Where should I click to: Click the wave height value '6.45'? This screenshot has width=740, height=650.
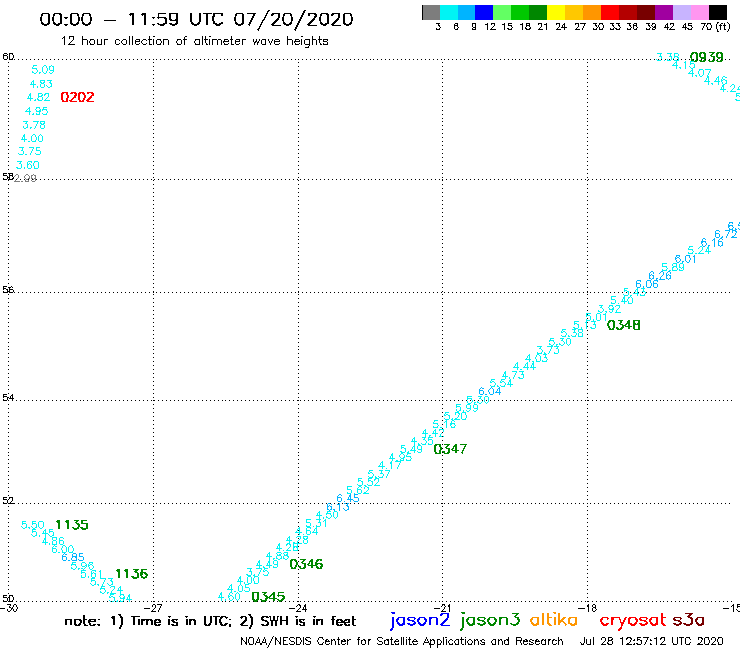(x=348, y=498)
